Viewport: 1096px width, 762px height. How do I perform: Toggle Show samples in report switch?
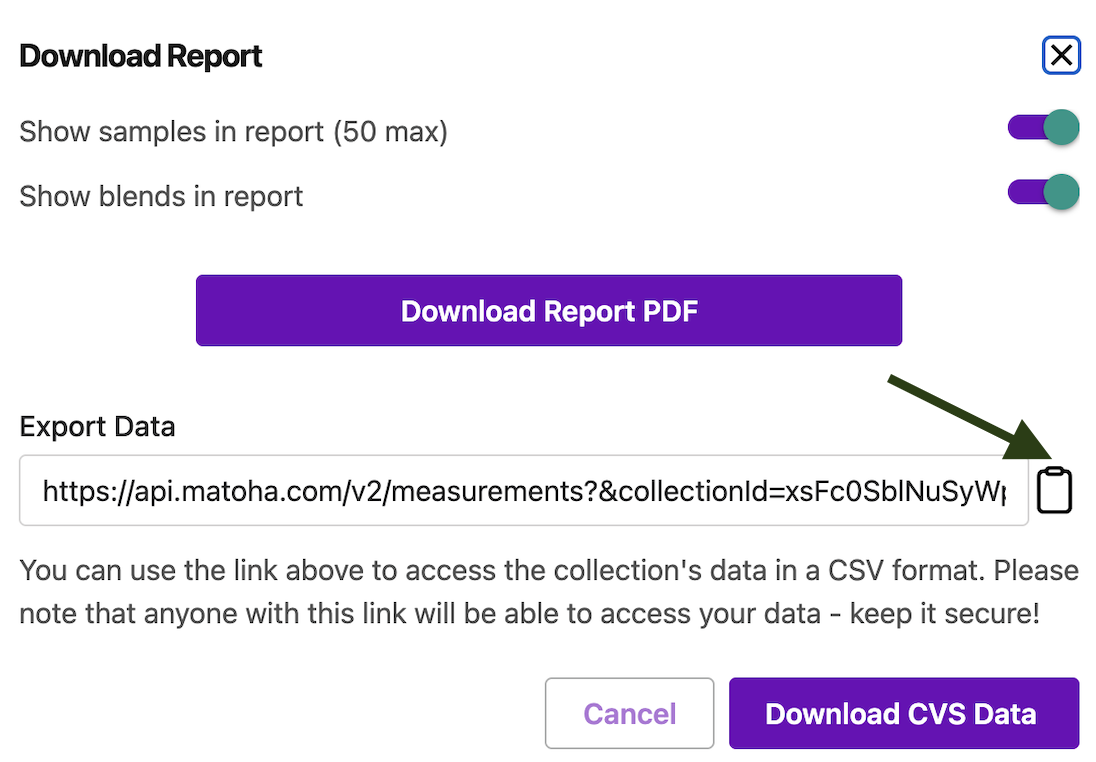(x=1043, y=129)
